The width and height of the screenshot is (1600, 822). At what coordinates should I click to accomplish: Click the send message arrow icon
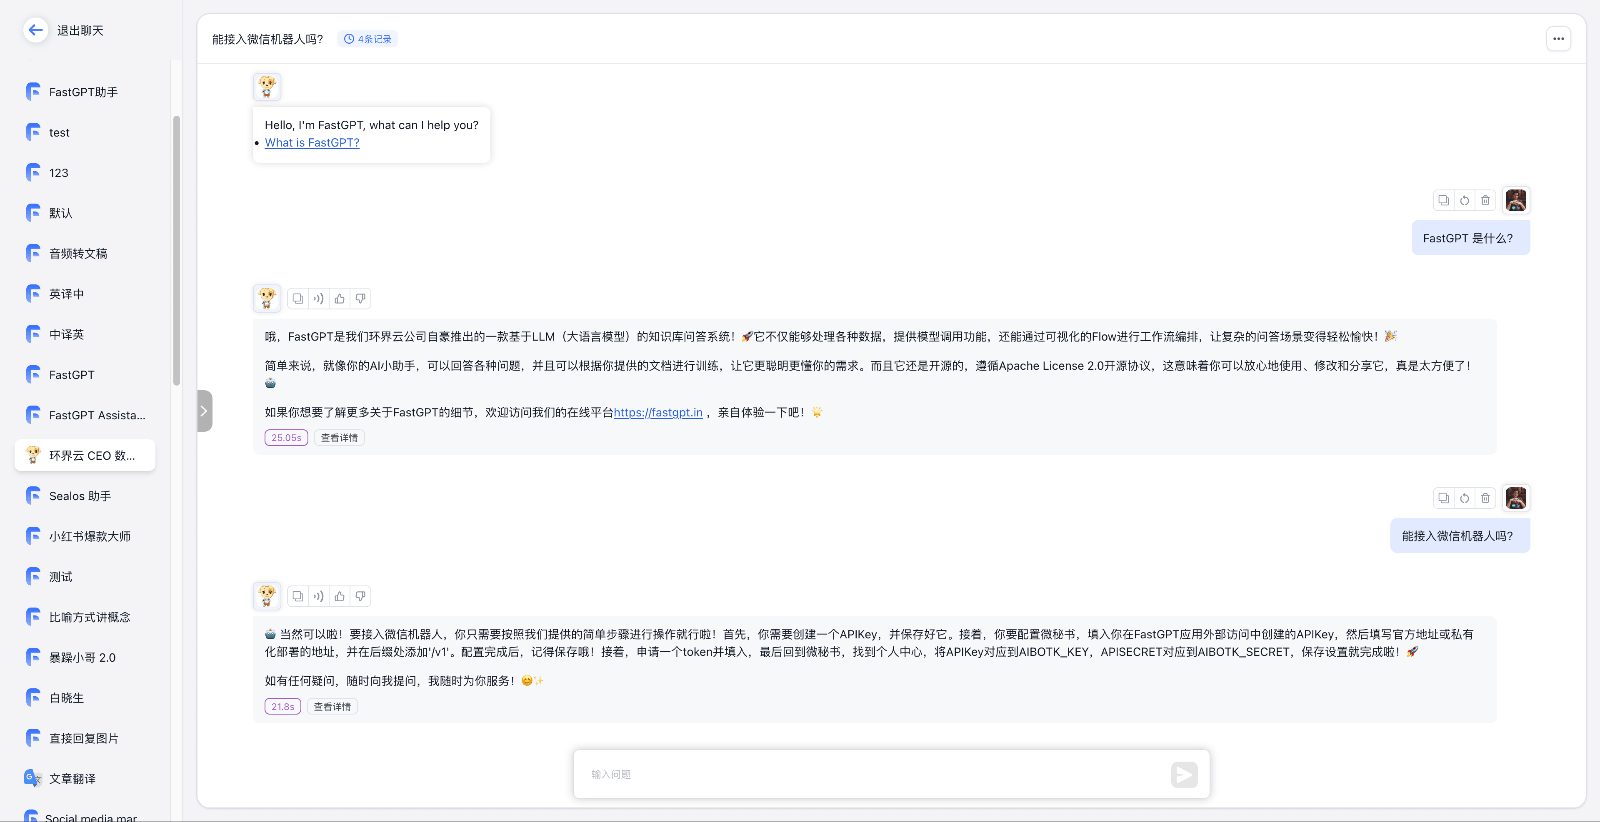coord(1184,774)
